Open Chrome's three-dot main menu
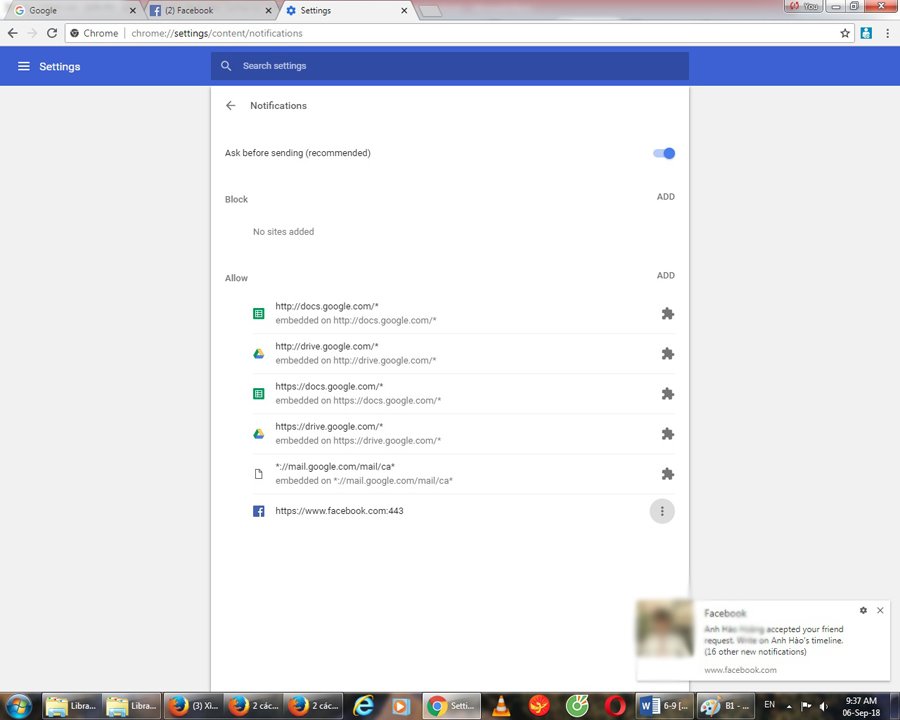The width and height of the screenshot is (900, 720). [887, 33]
